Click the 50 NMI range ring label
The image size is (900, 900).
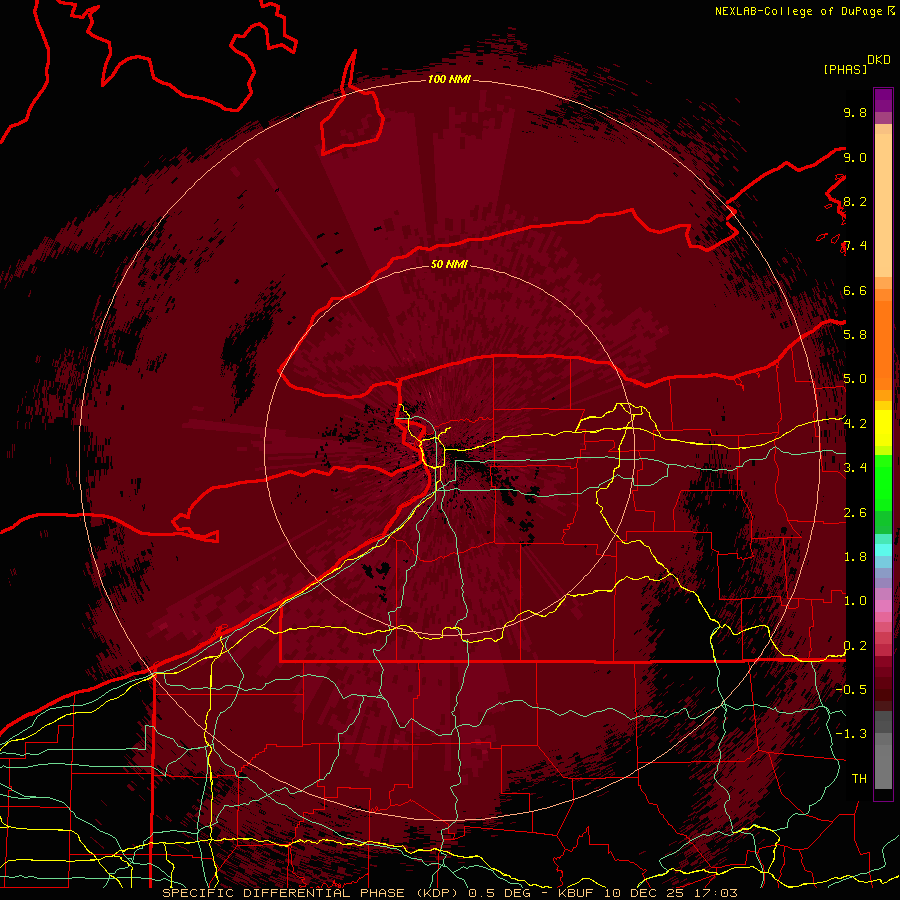[449, 264]
